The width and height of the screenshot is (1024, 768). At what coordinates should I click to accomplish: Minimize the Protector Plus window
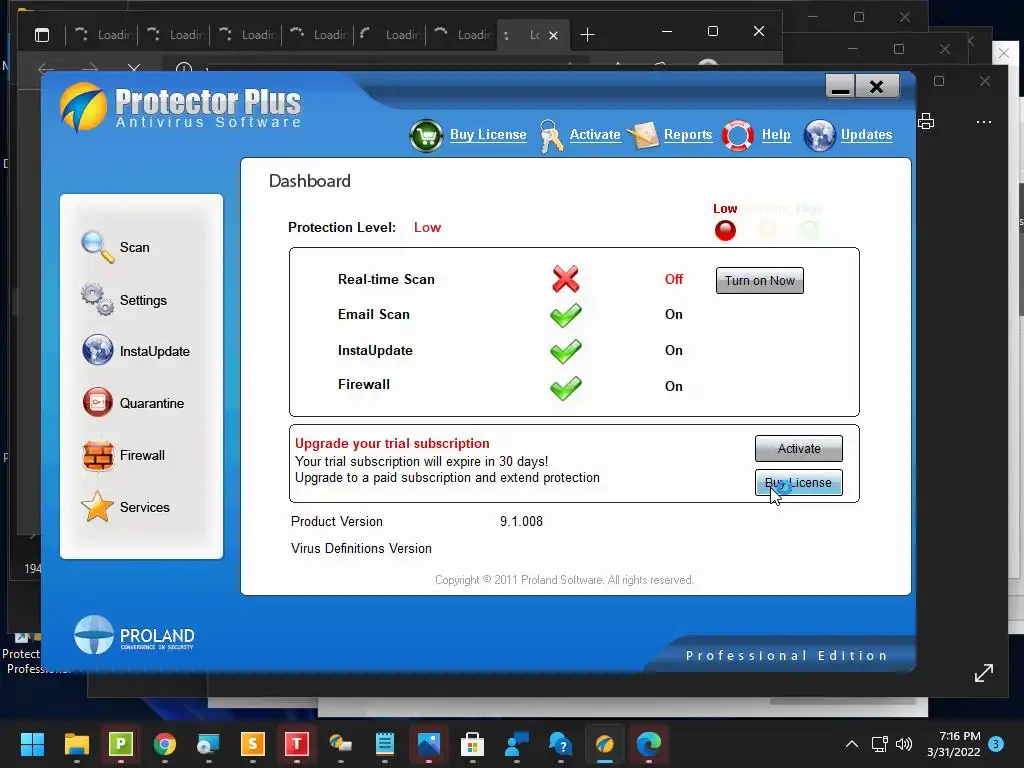pos(840,86)
